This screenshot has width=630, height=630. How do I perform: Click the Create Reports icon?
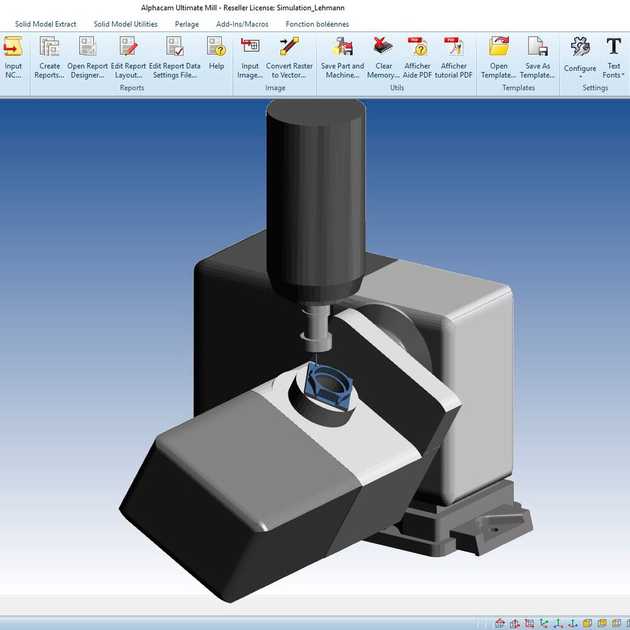49,47
